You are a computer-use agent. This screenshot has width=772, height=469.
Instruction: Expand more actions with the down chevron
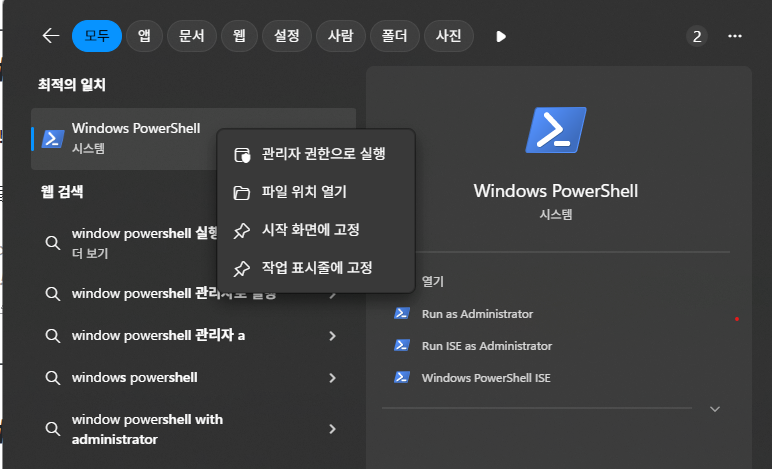715,409
